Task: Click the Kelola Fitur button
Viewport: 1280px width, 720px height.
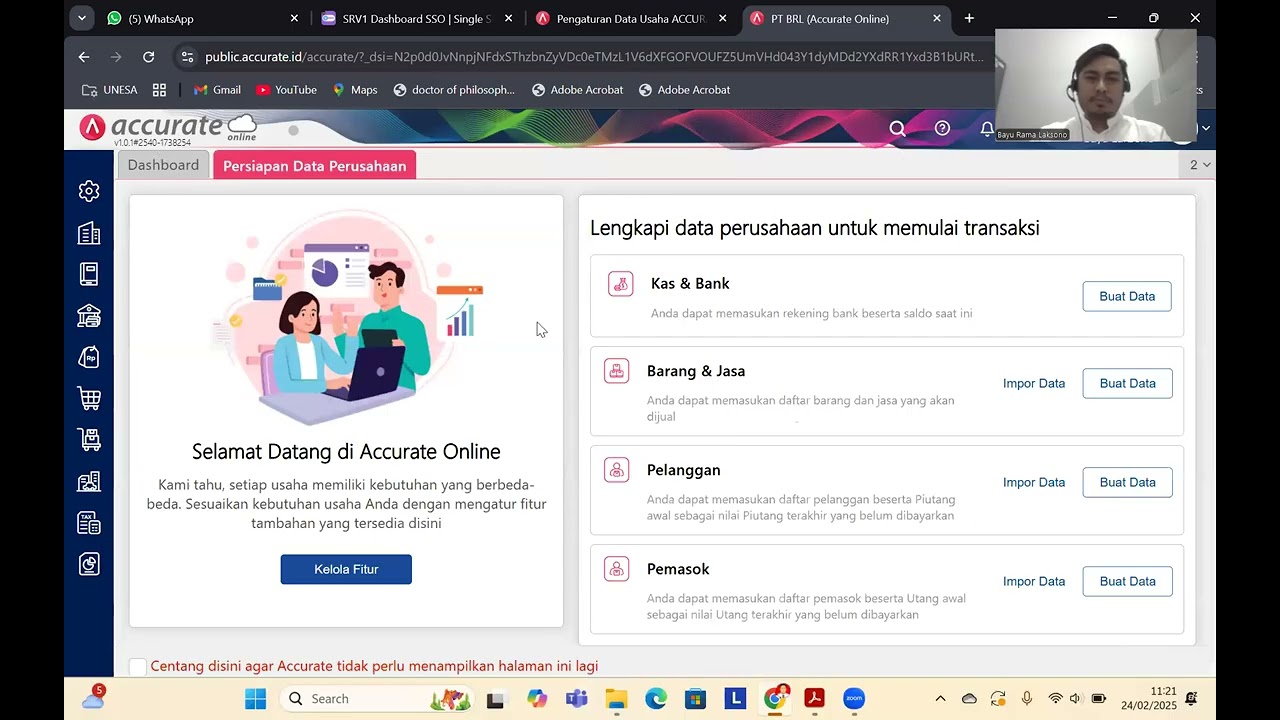Action: pos(346,569)
